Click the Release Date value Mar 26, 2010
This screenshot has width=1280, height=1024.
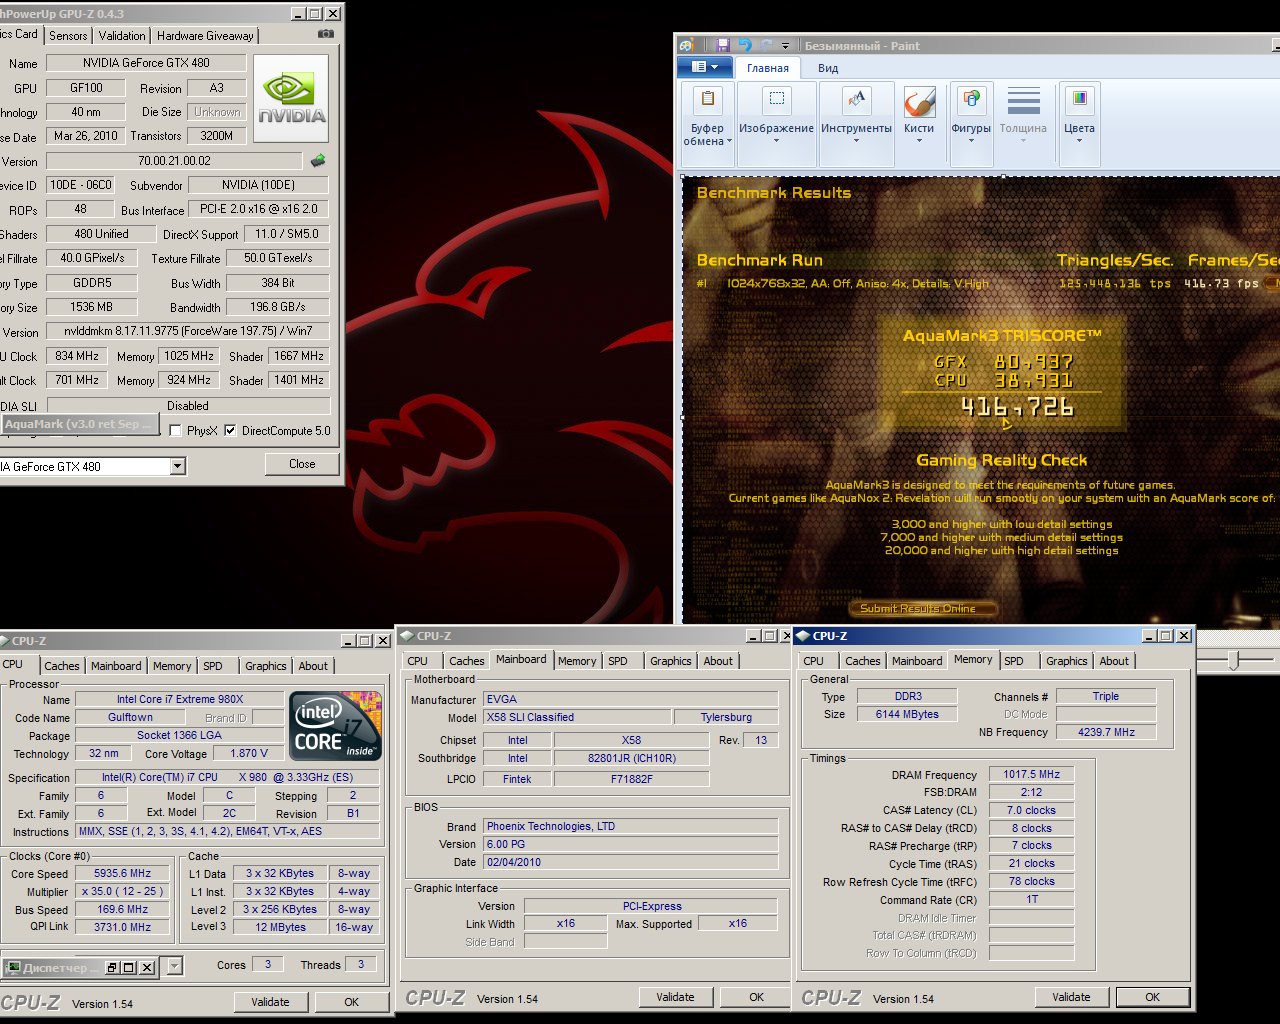tap(86, 136)
